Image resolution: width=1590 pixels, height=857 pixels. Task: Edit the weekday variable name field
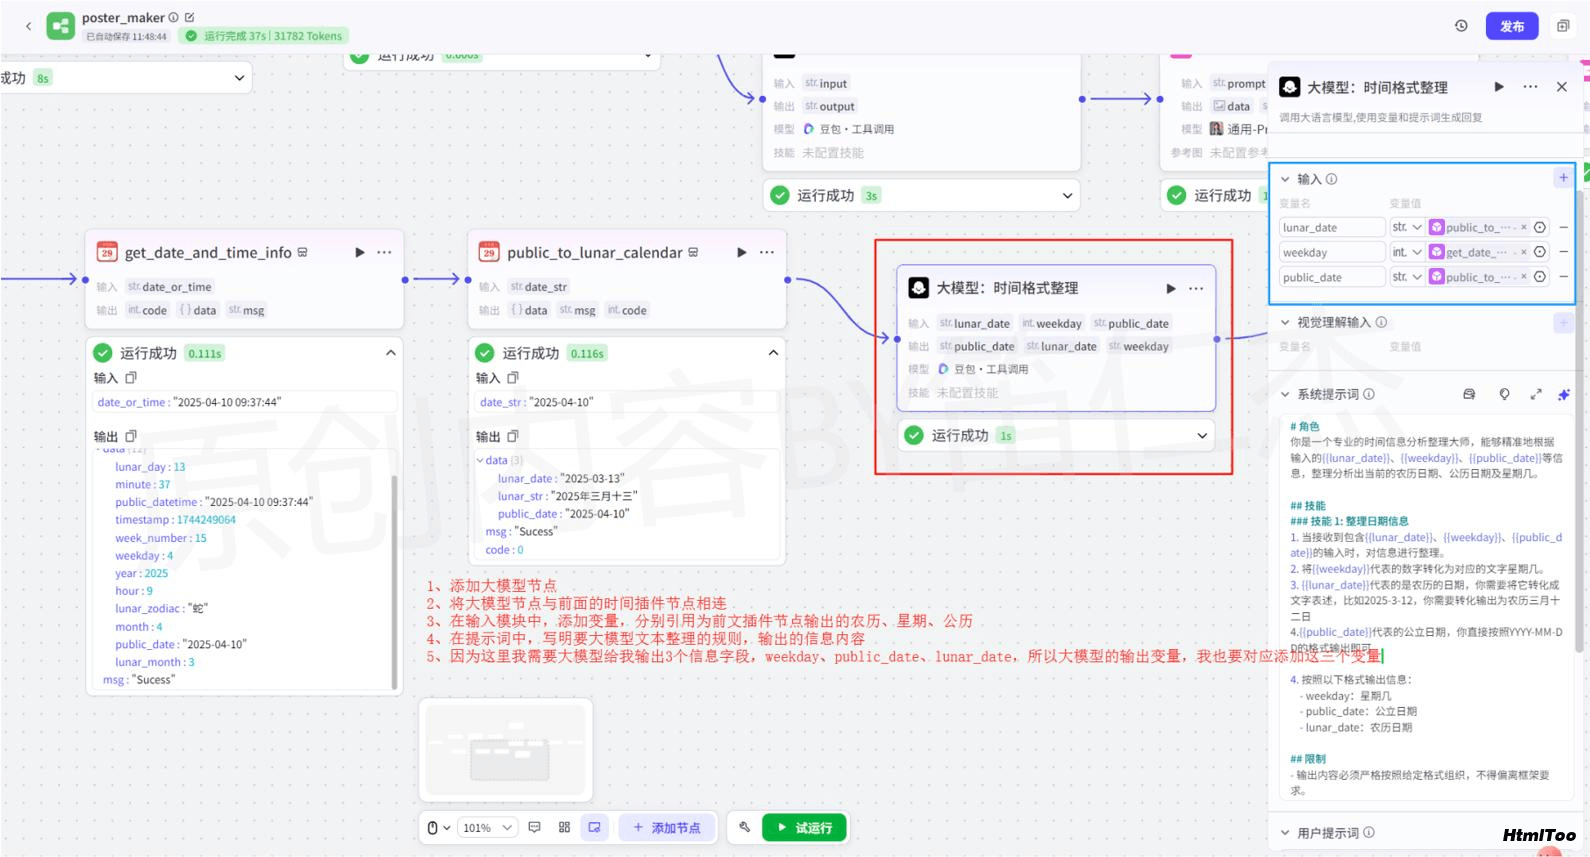pyautogui.click(x=1332, y=252)
